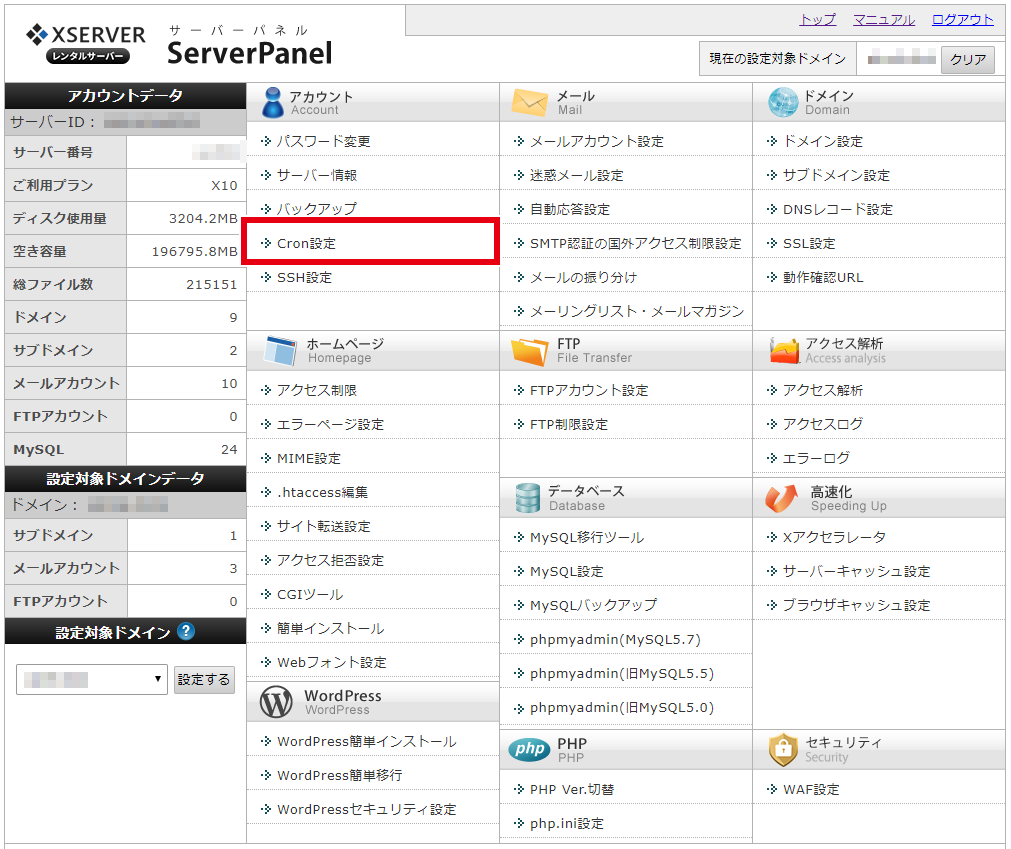Open エラーログ
Screen dimensions: 1011x849
tap(816, 458)
